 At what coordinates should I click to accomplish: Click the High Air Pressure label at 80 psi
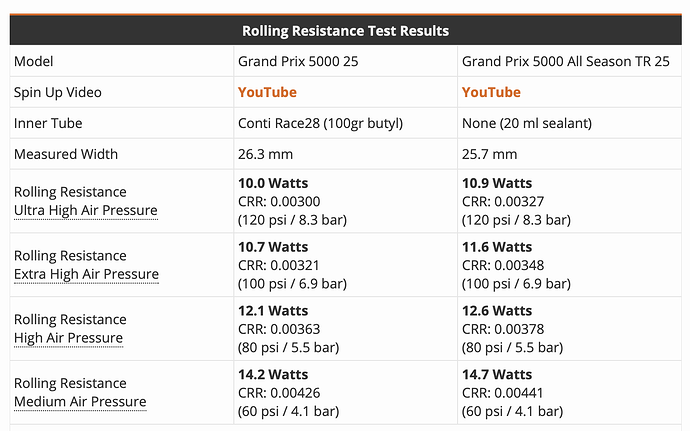pos(69,338)
